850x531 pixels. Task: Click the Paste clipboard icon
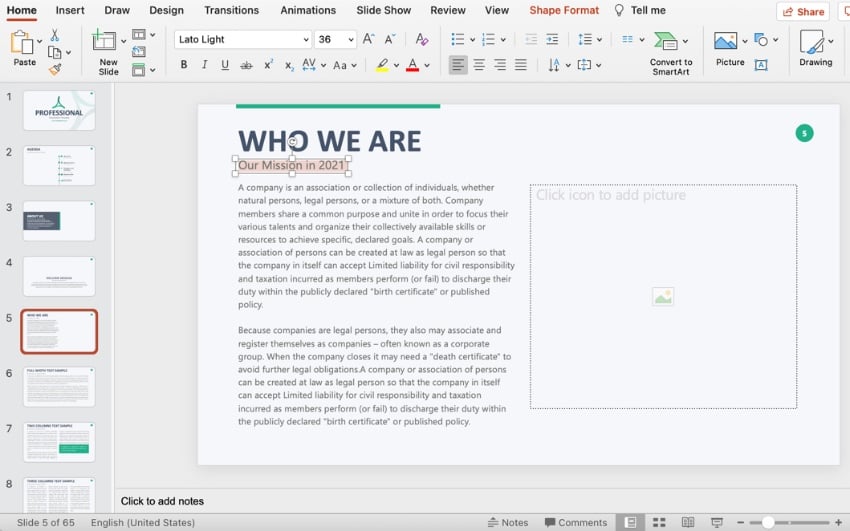[x=24, y=43]
